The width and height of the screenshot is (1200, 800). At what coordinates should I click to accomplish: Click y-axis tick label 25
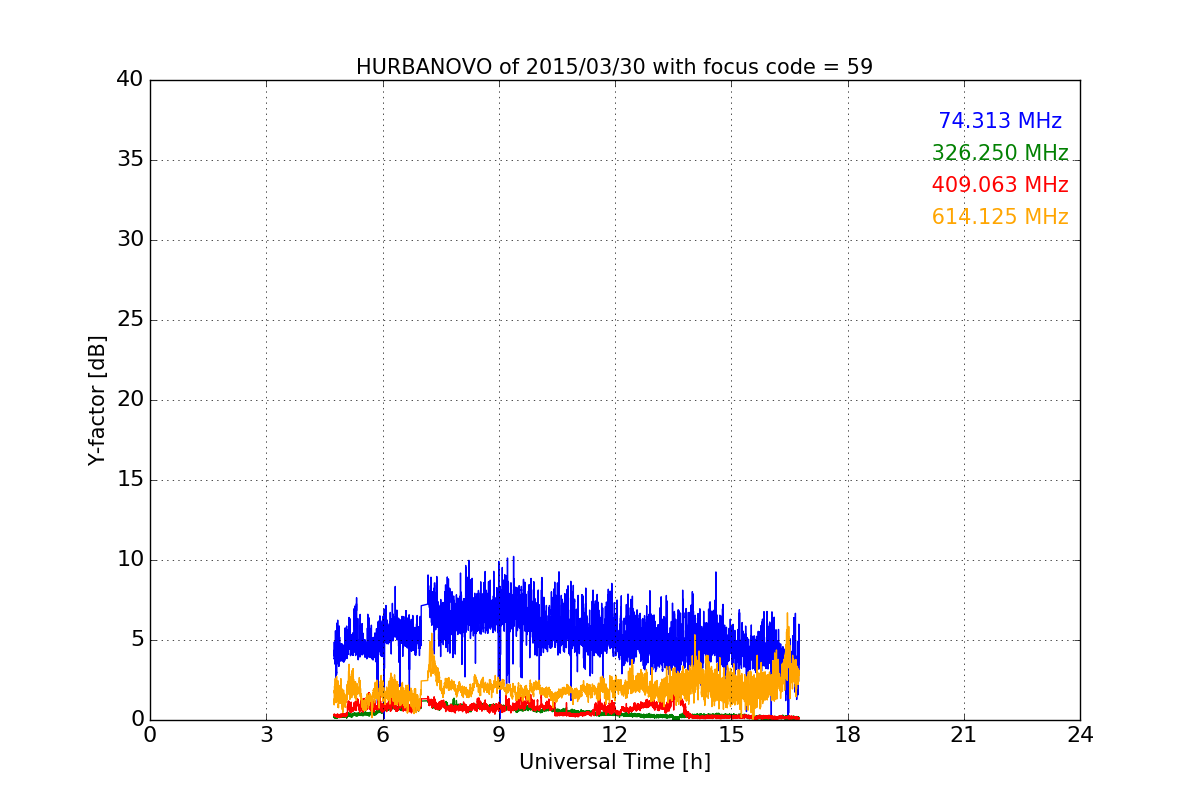[130, 320]
